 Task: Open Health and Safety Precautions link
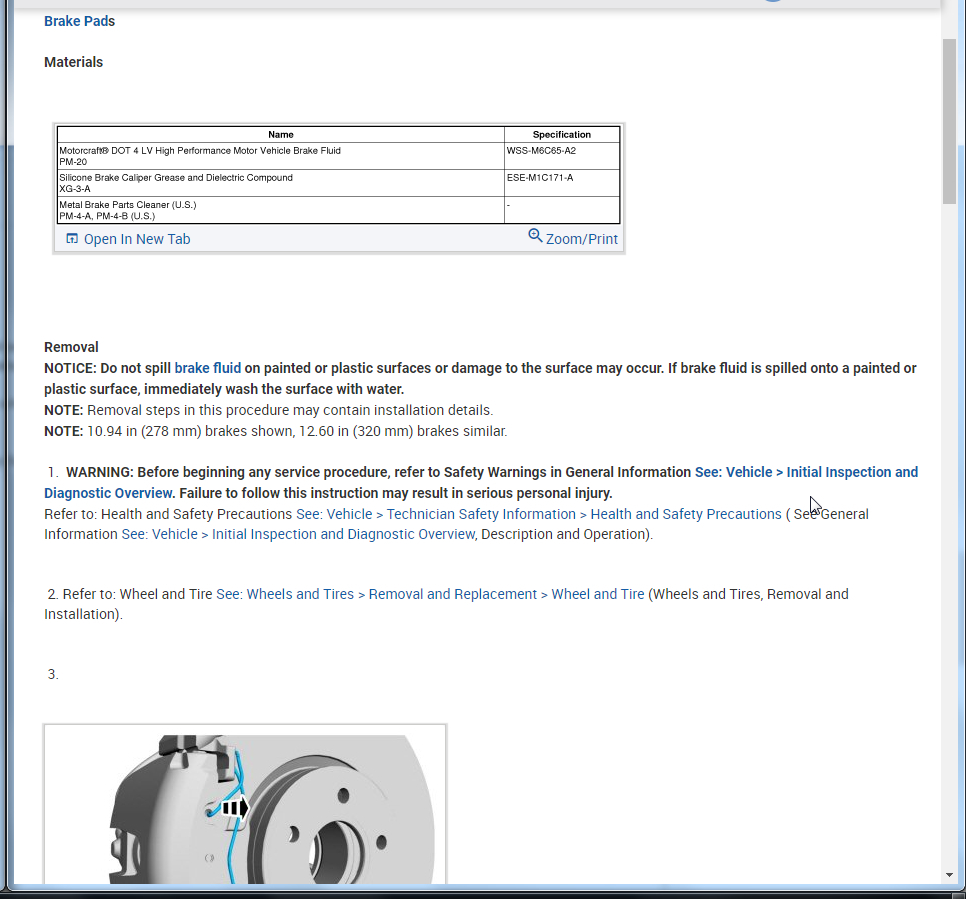(686, 514)
